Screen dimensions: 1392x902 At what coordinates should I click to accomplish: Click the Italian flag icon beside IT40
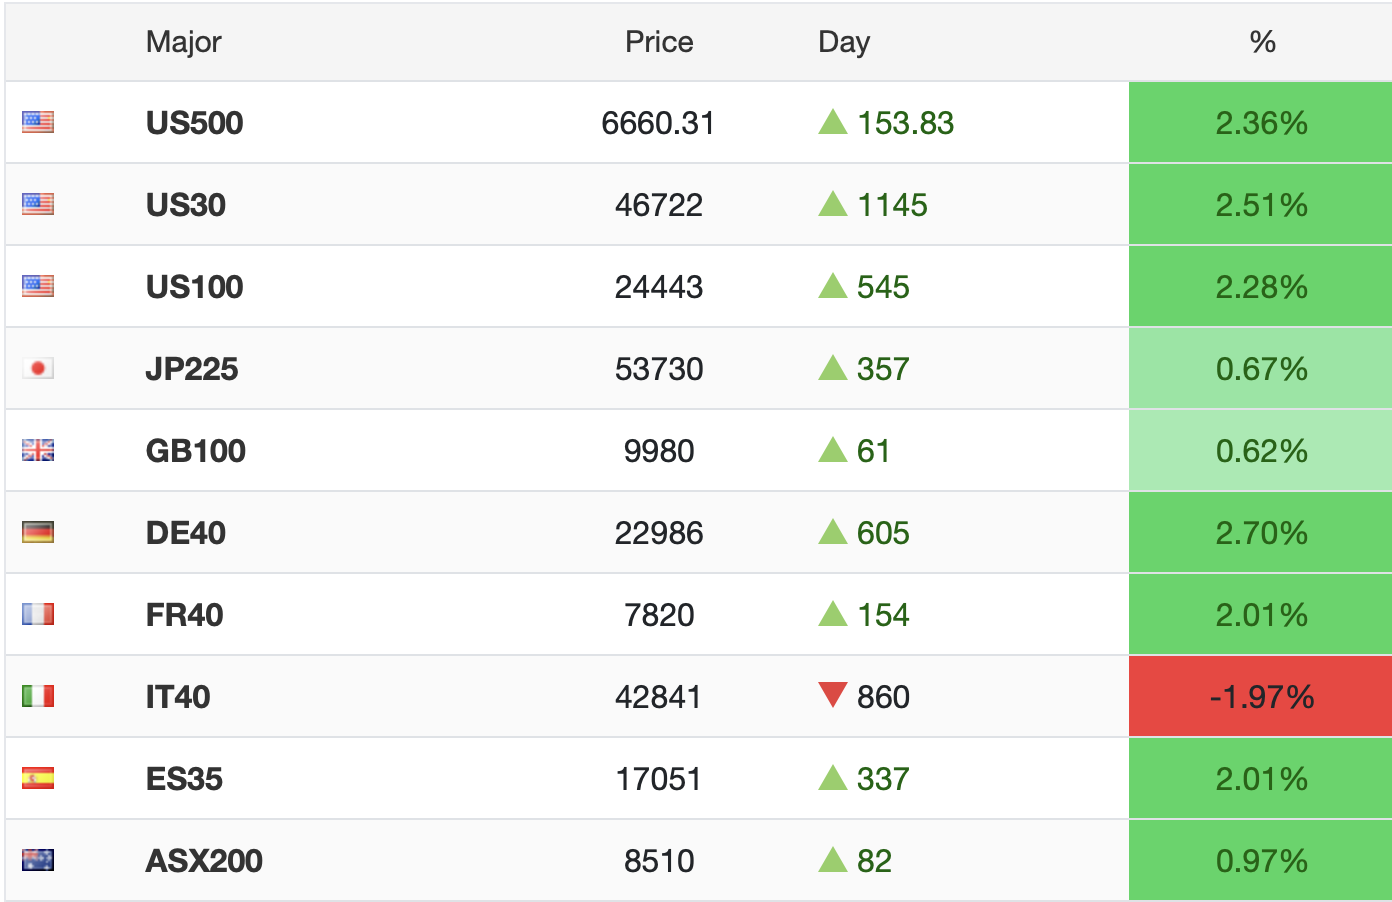pos(38,697)
